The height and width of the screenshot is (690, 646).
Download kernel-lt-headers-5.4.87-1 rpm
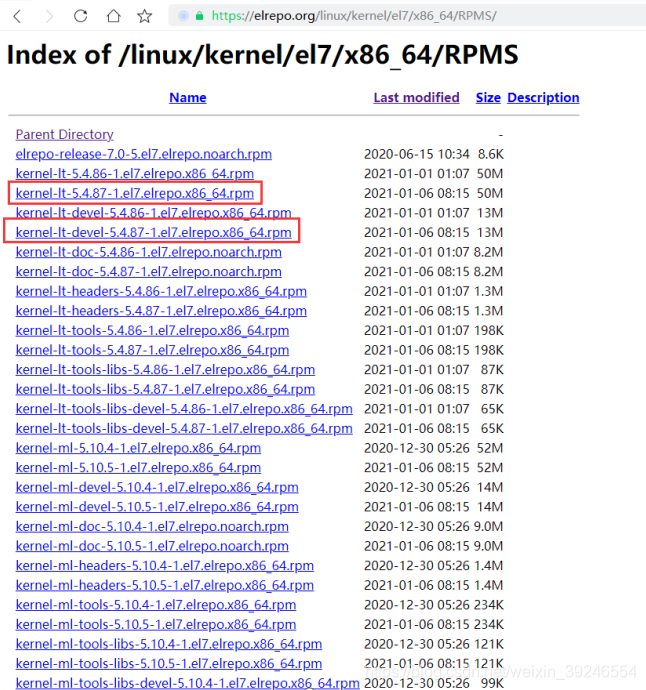[x=161, y=311]
